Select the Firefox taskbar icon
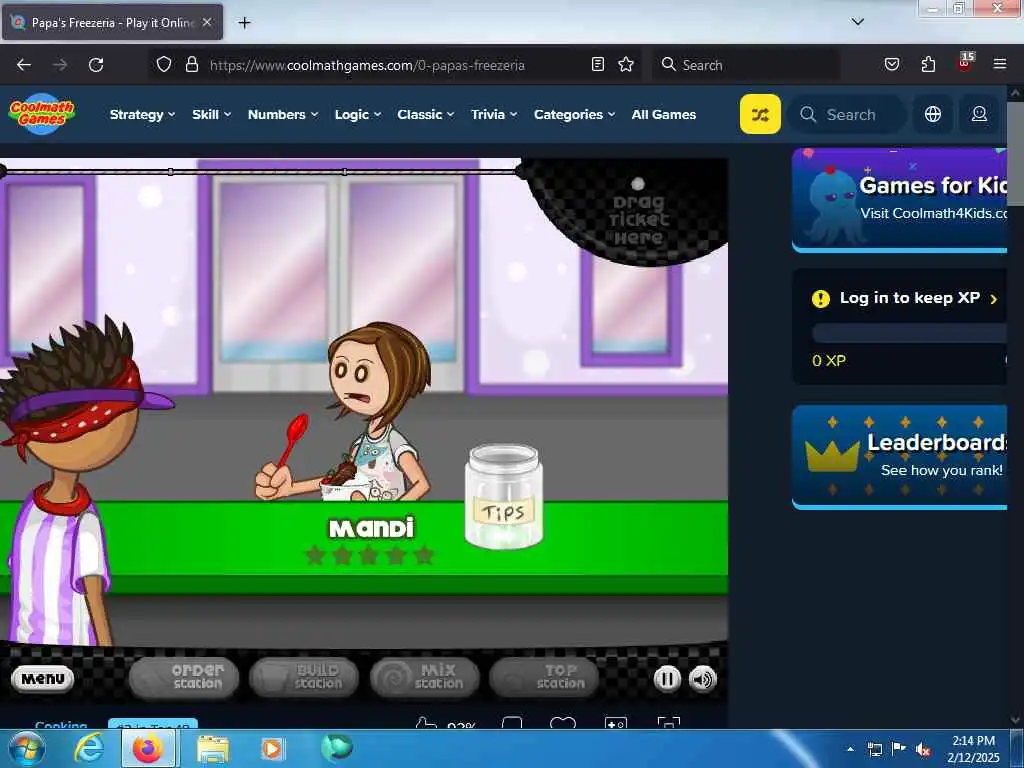 148,749
